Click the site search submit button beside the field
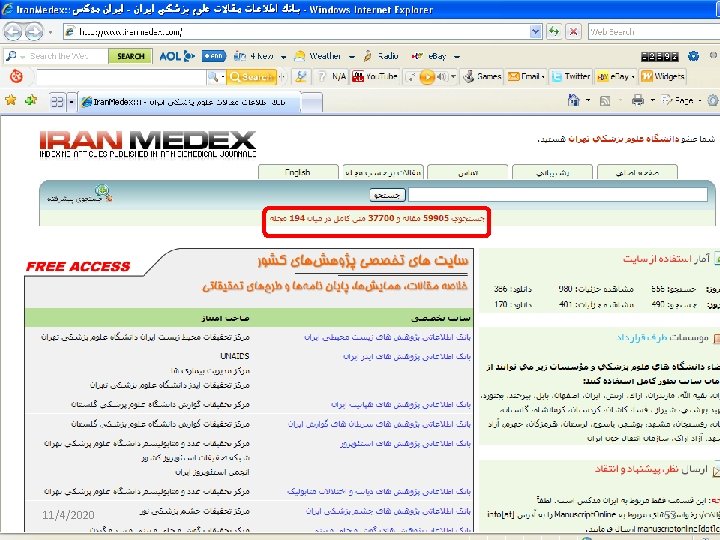 point(388,195)
